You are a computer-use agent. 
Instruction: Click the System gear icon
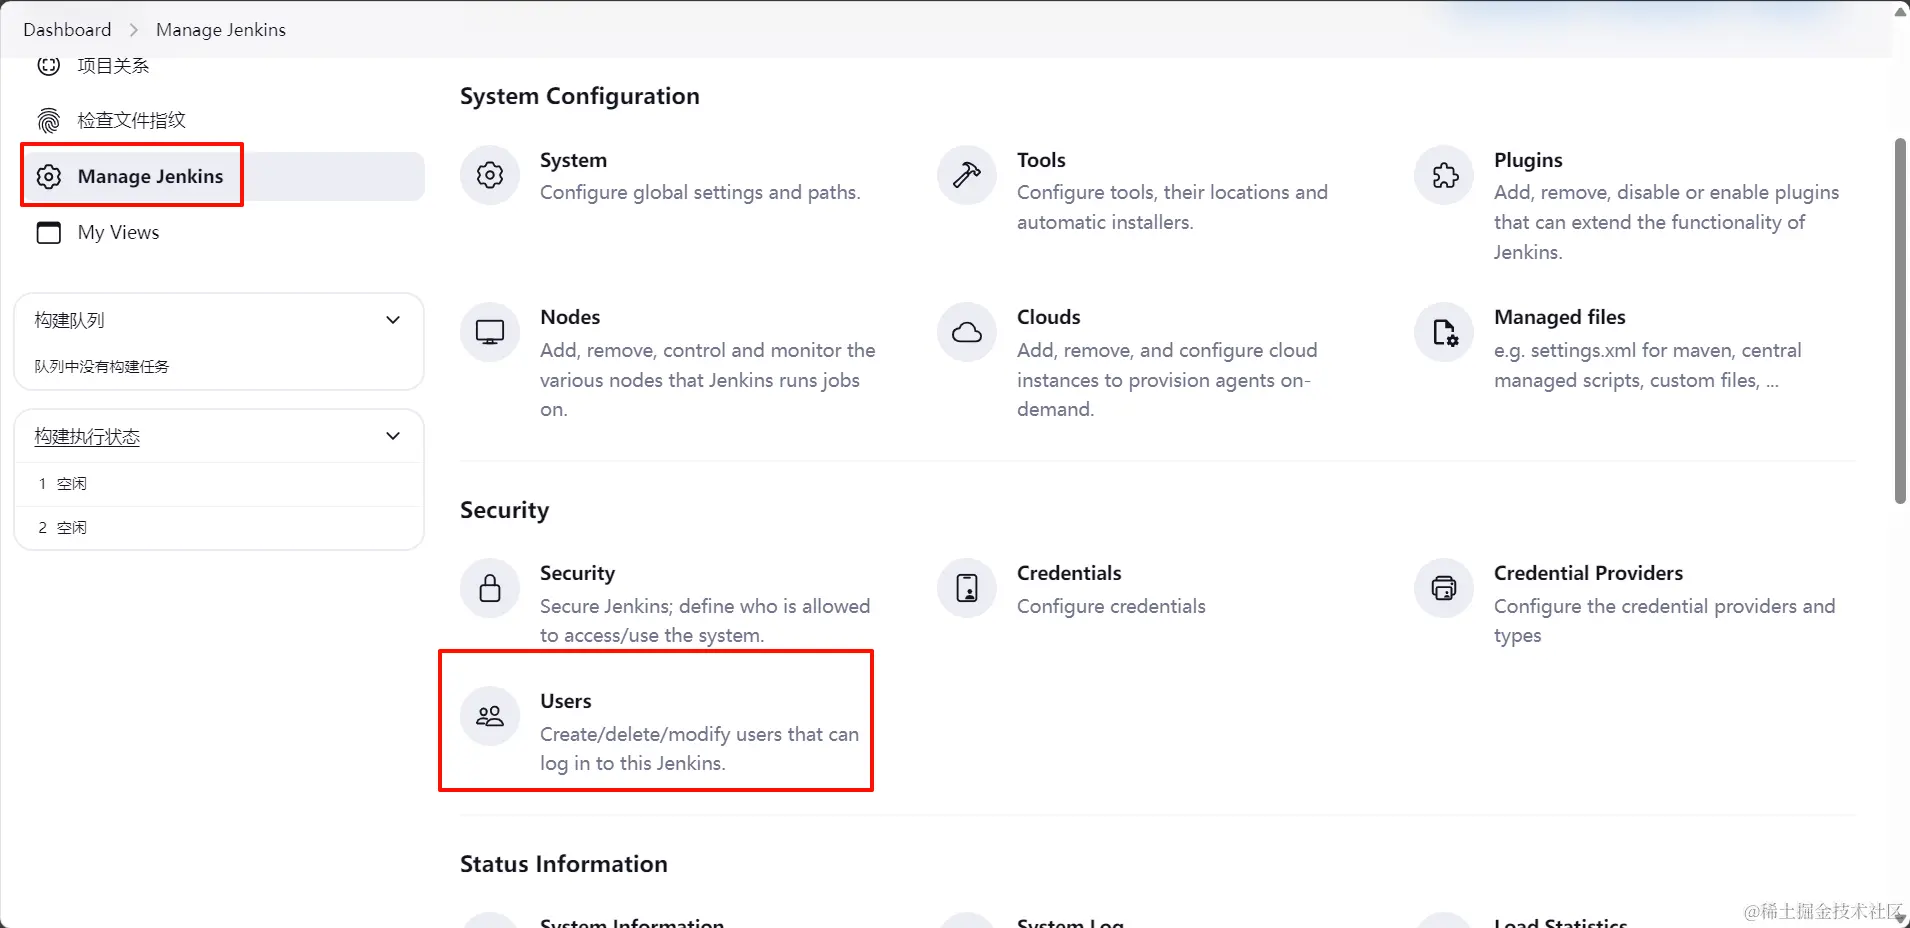tap(490, 176)
